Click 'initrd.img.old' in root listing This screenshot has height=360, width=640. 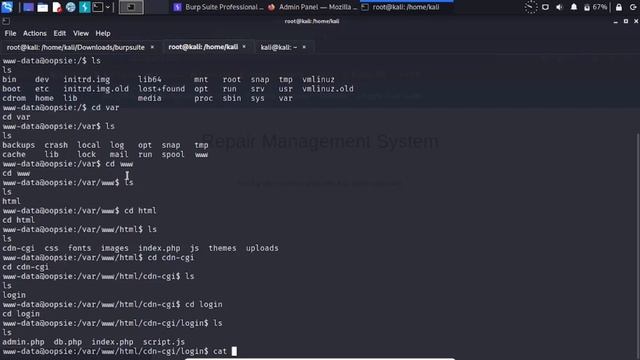pyautogui.click(x=96, y=89)
